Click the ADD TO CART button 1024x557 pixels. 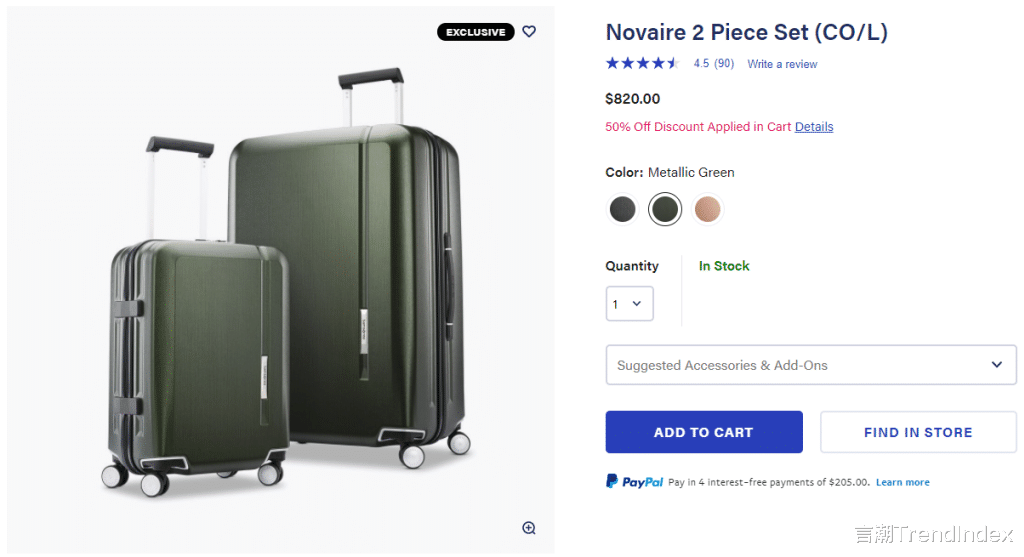704,432
